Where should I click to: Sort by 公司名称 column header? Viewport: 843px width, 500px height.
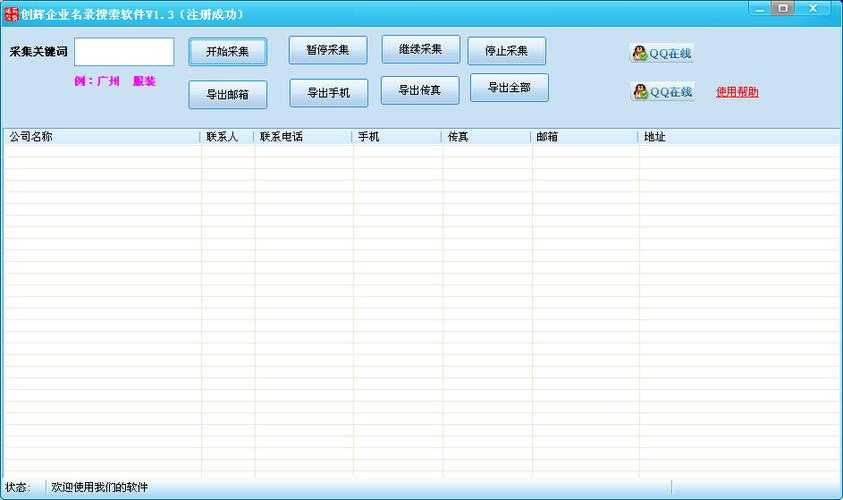pyautogui.click(x=102, y=137)
